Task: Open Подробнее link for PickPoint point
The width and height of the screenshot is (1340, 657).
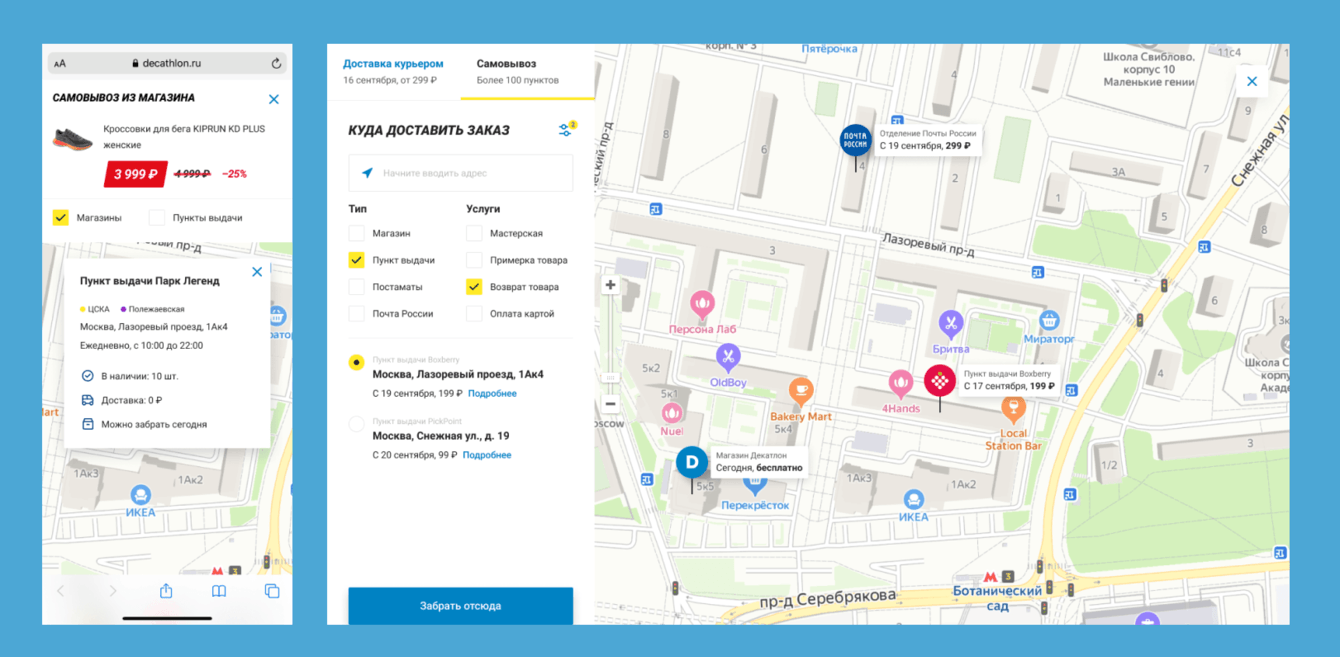Action: pyautogui.click(x=487, y=455)
